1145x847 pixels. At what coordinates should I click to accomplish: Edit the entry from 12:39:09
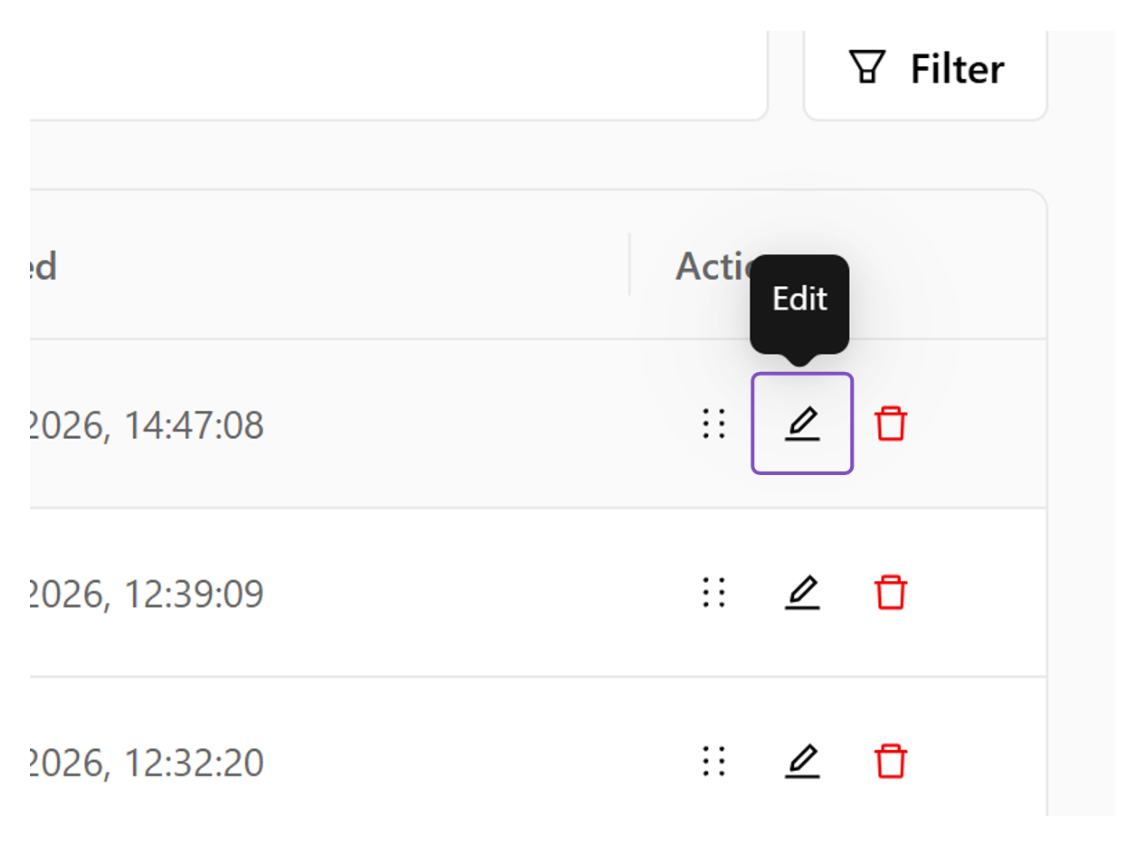(802, 592)
